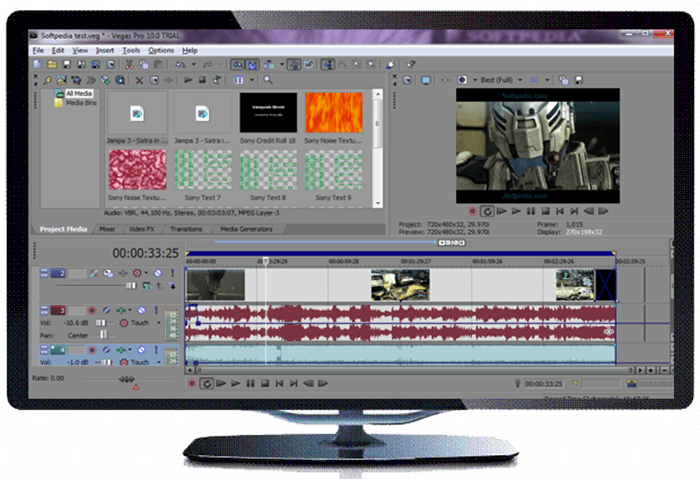Toggle the Normal Edit Tool button
700x488 pixels.
pyautogui.click(x=327, y=65)
